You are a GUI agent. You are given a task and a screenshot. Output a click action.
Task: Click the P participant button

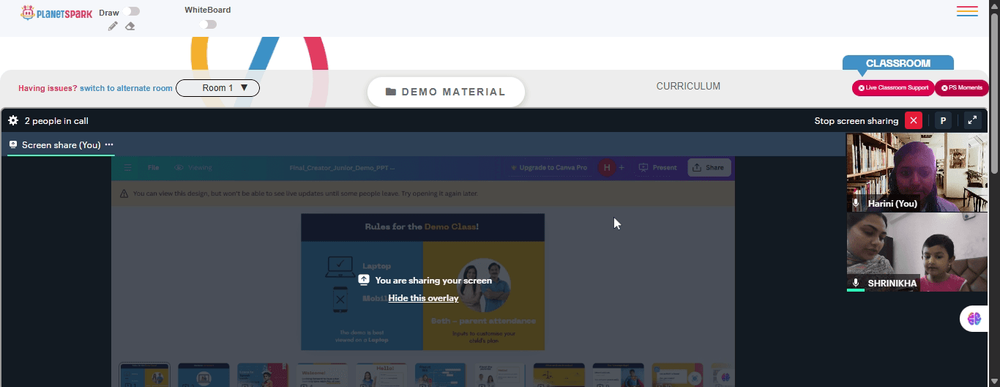[943, 120]
